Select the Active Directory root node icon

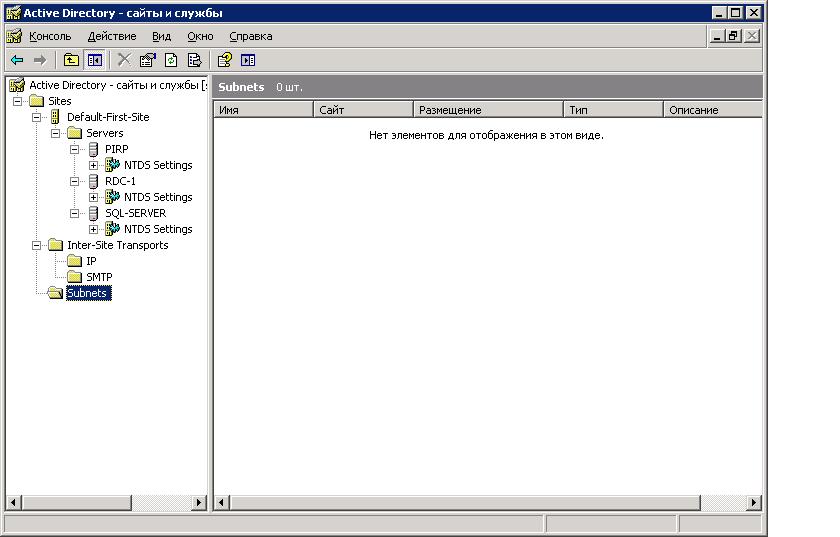click(x=17, y=85)
